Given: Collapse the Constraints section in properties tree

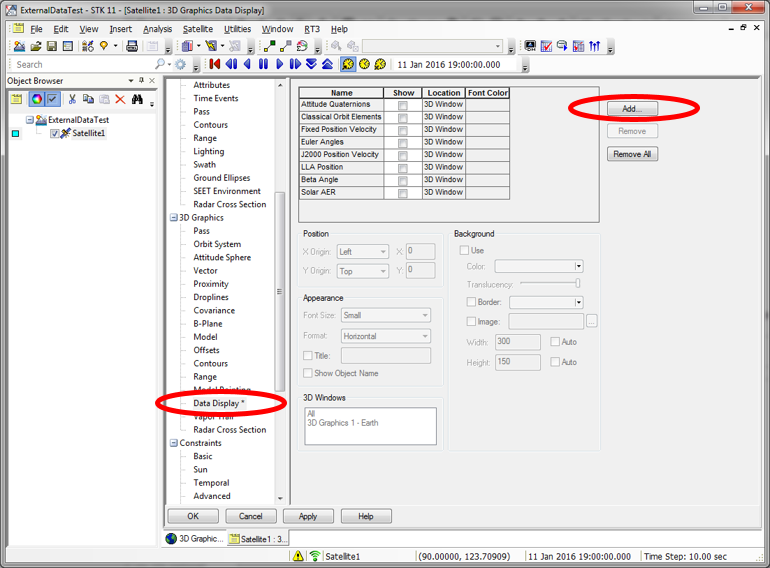Looking at the screenshot, I should 172,443.
